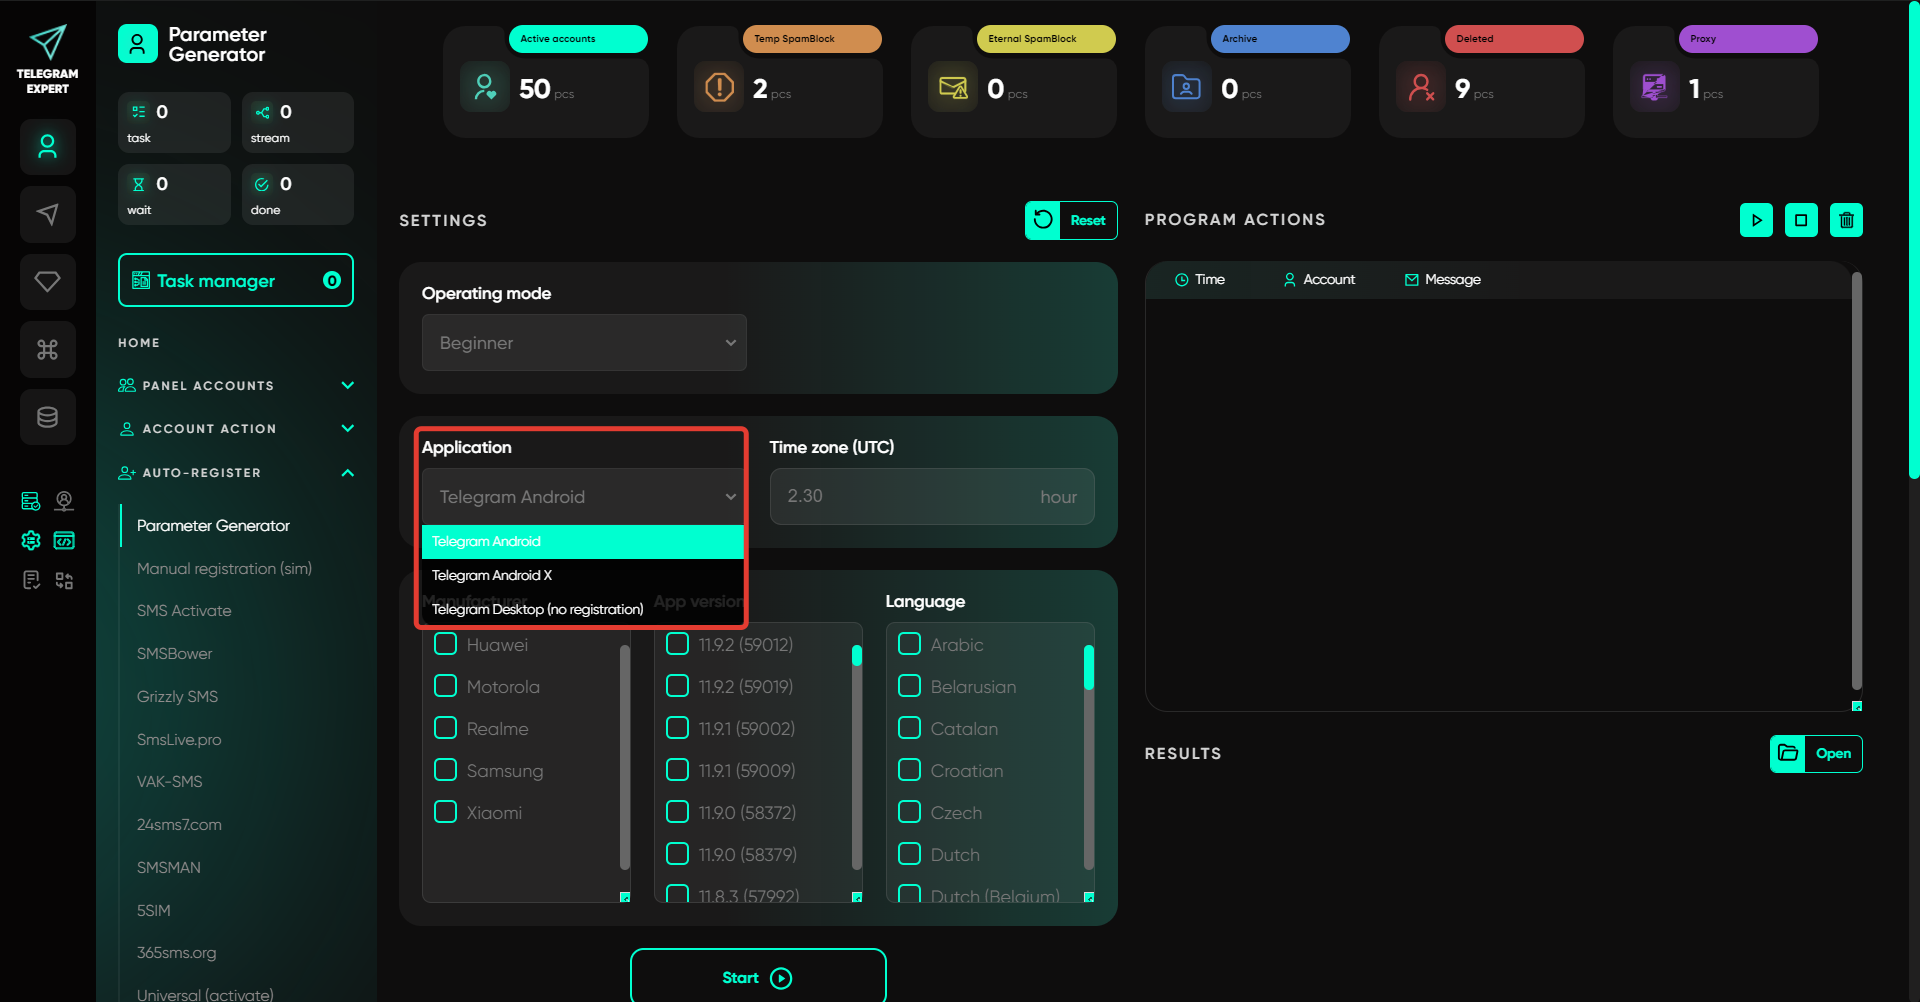This screenshot has width=1920, height=1002.
Task: Open the diamond icon in left sidebar
Action: [x=47, y=282]
